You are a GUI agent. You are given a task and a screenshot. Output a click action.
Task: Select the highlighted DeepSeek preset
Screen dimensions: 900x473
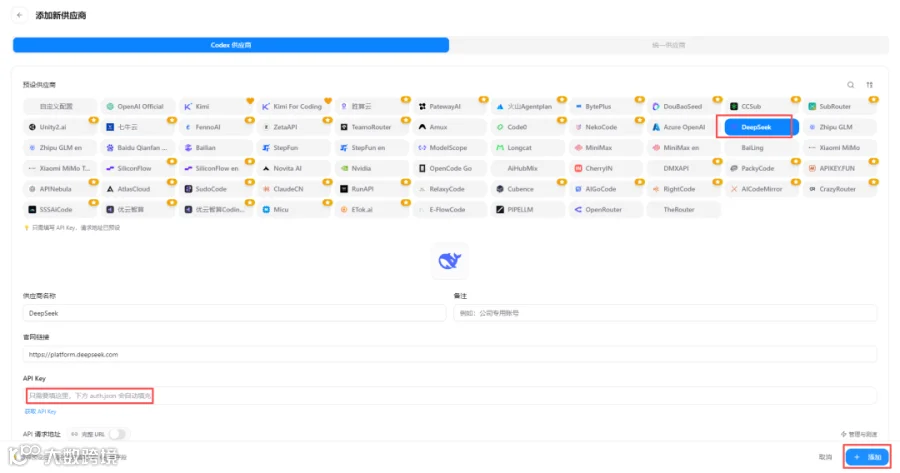click(762, 127)
